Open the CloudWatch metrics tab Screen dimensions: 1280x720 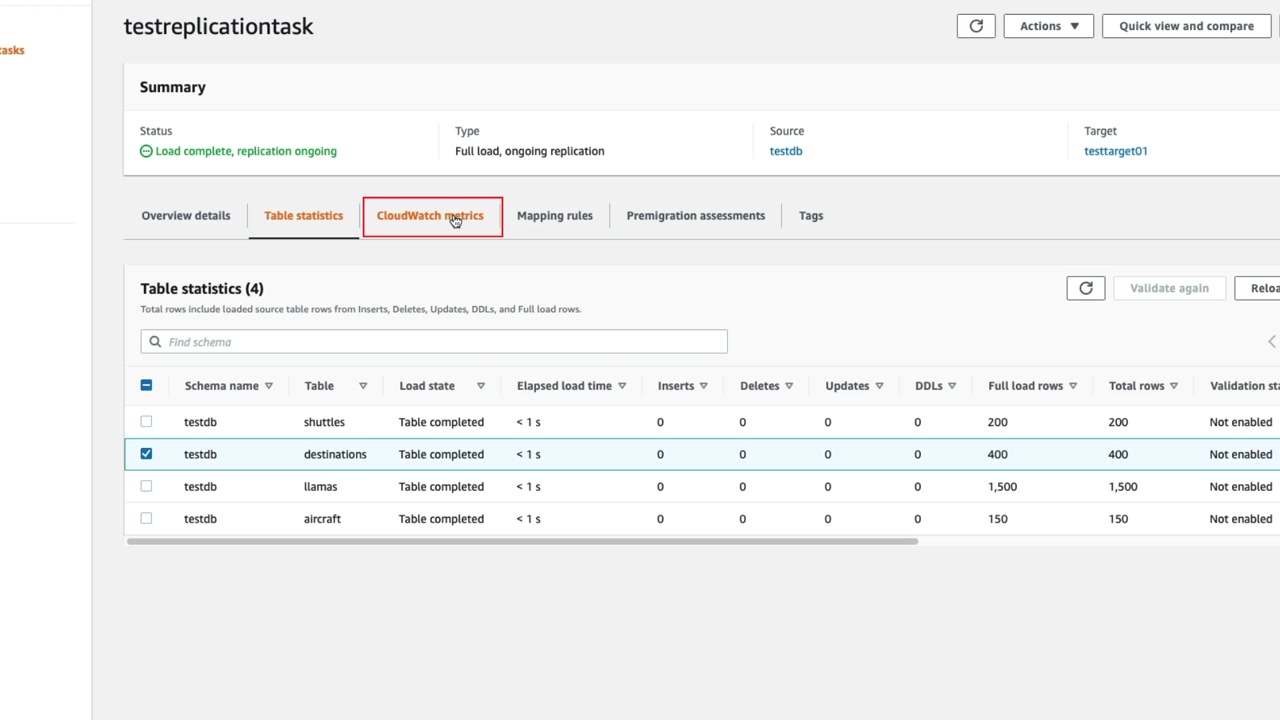pos(430,216)
